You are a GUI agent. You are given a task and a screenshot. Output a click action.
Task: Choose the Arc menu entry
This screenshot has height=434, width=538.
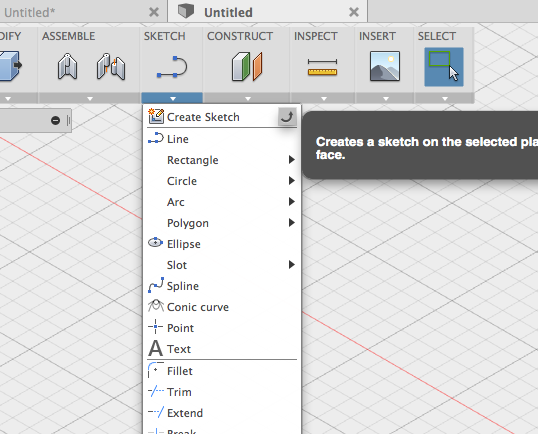(222, 202)
